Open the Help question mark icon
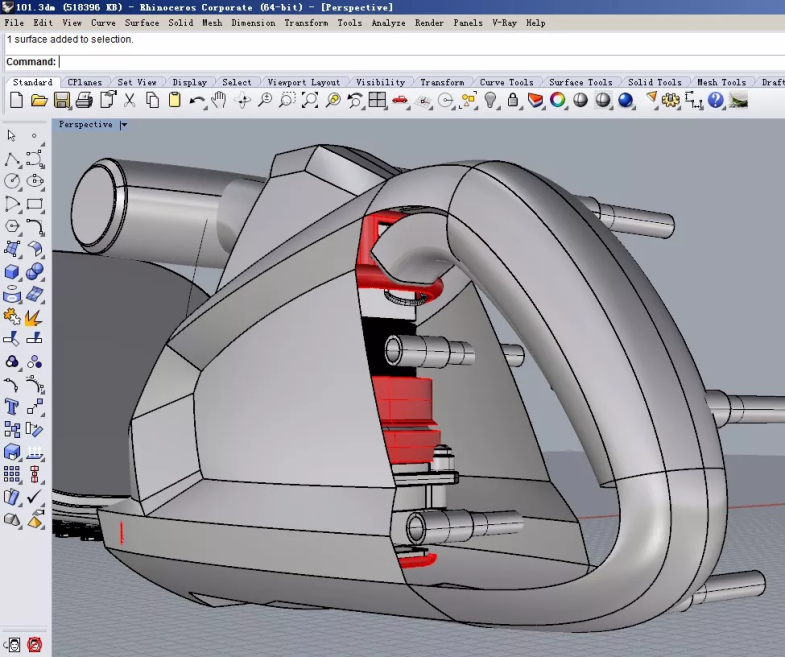 click(x=716, y=100)
